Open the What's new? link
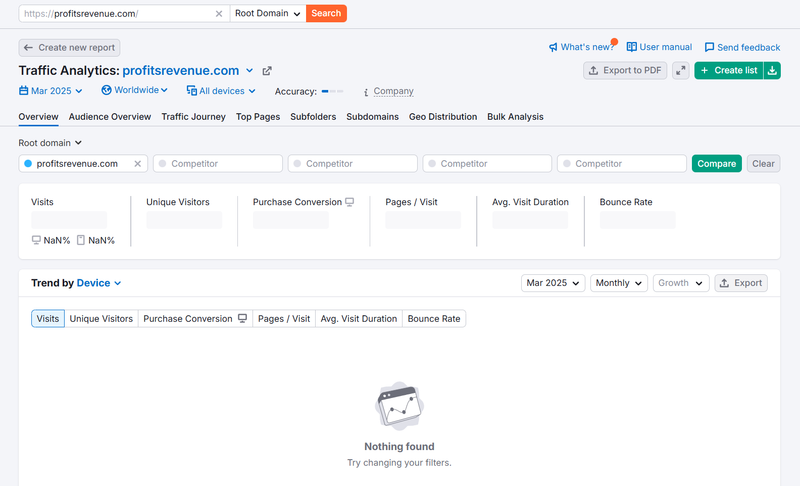Image resolution: width=800 pixels, height=486 pixels. (583, 47)
